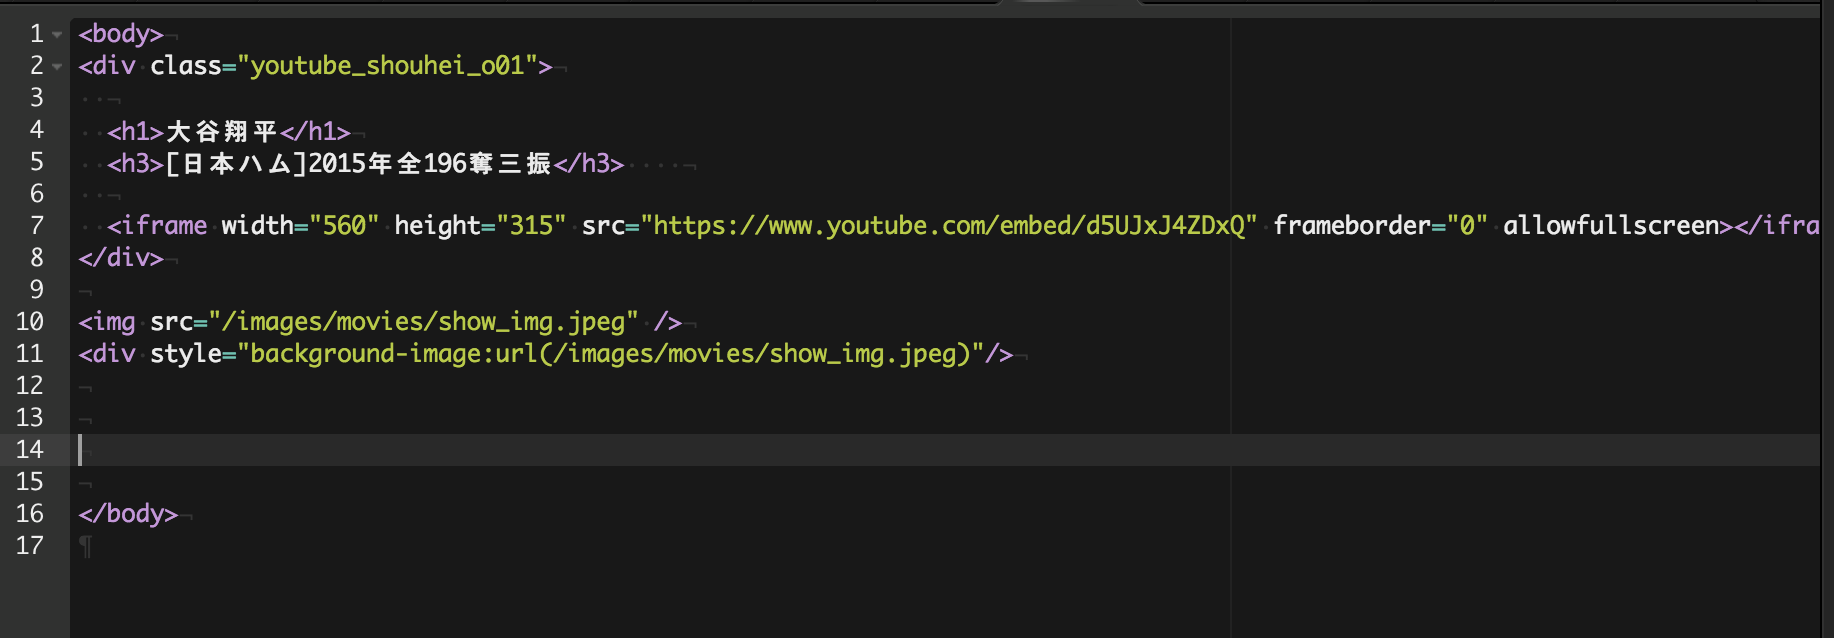Image resolution: width=1834 pixels, height=638 pixels.
Task: Click the allowfullscreen attribute in the iframe
Action: click(x=1610, y=226)
